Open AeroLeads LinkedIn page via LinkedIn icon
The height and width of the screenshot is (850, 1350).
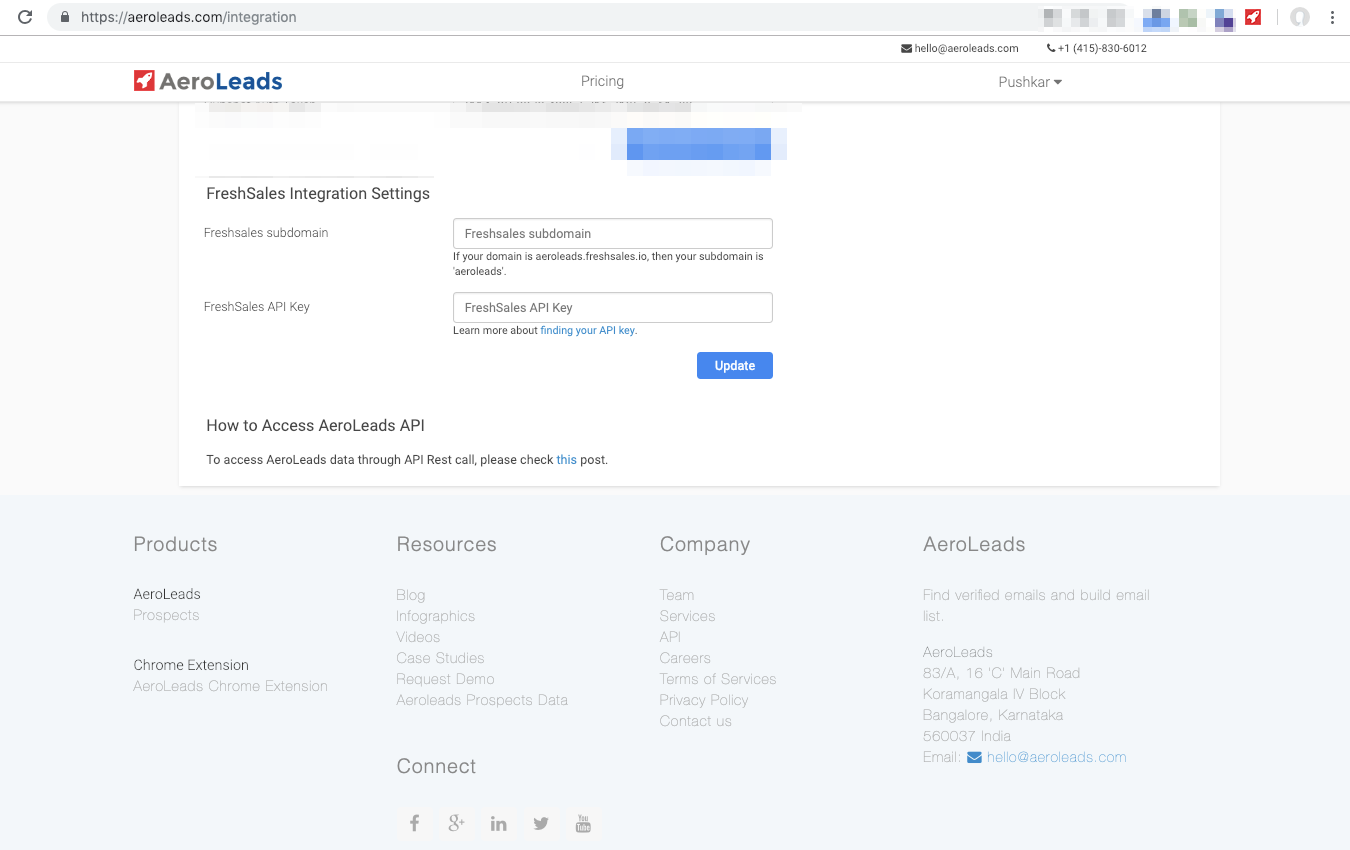499,823
